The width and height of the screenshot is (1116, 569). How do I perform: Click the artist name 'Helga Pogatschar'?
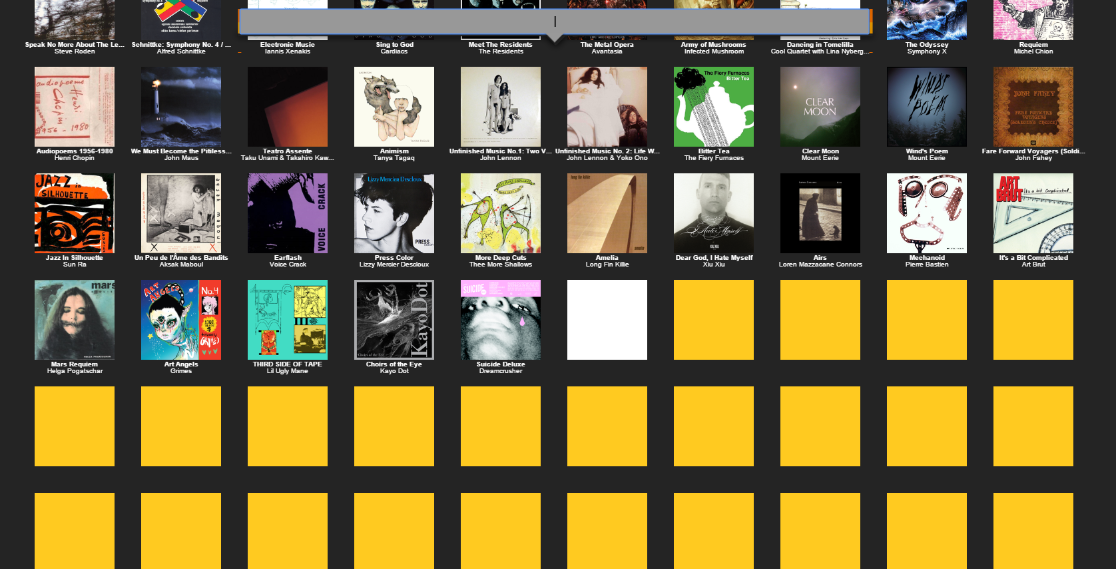tap(75, 371)
